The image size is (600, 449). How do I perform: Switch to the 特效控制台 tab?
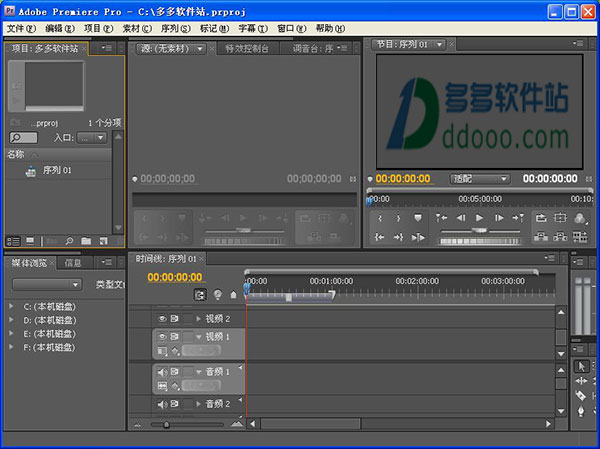pos(246,49)
